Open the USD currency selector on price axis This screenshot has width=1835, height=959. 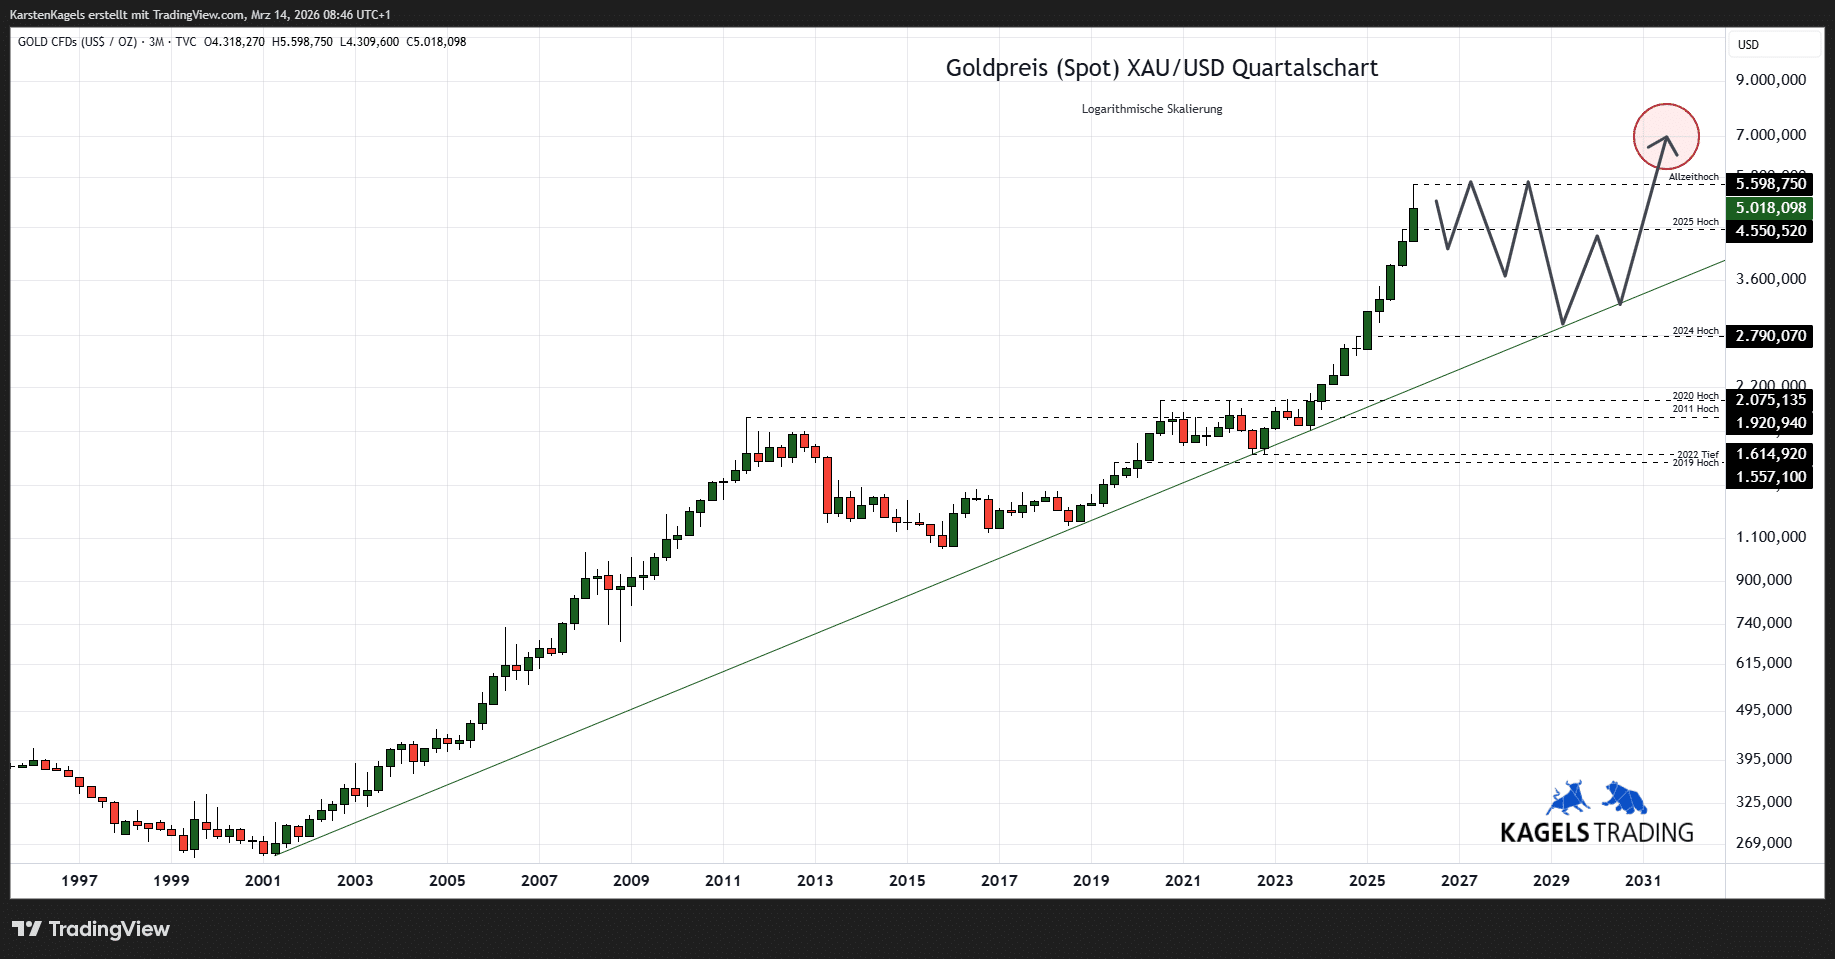click(1748, 45)
